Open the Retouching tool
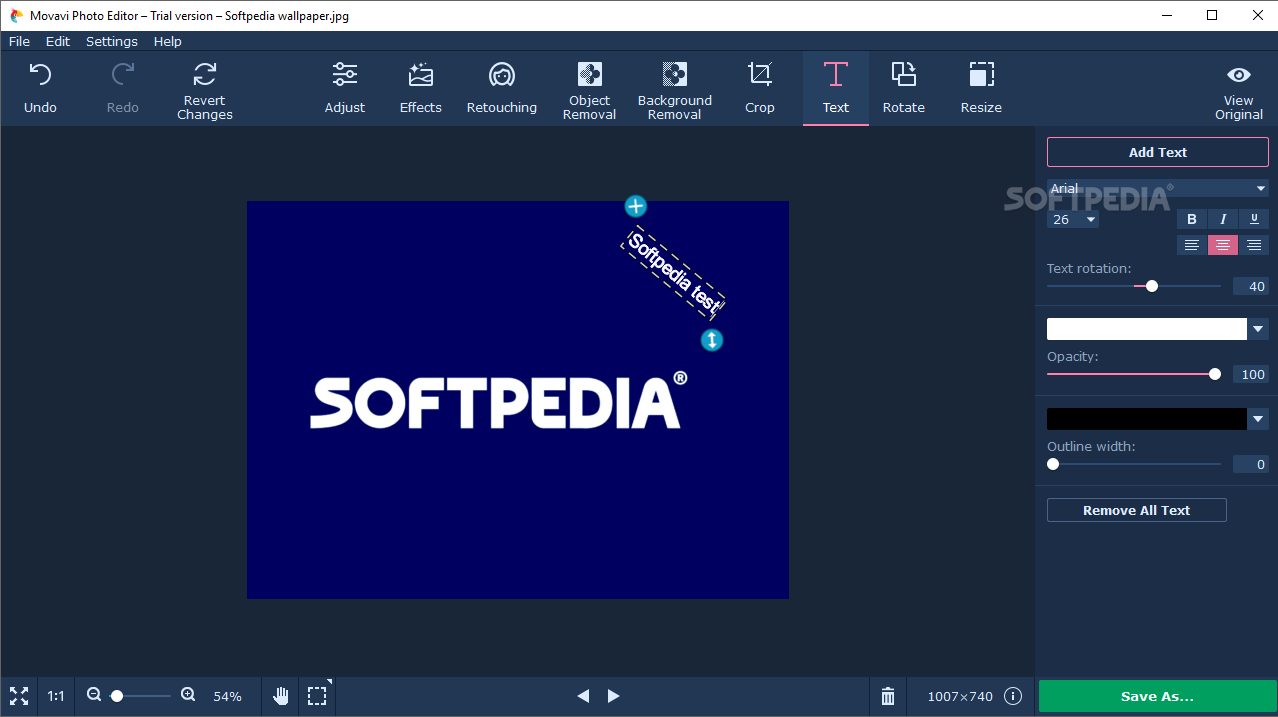 (x=502, y=88)
